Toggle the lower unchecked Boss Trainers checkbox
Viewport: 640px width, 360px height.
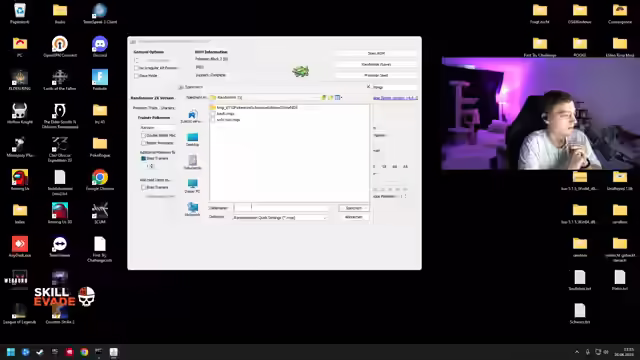point(143,187)
